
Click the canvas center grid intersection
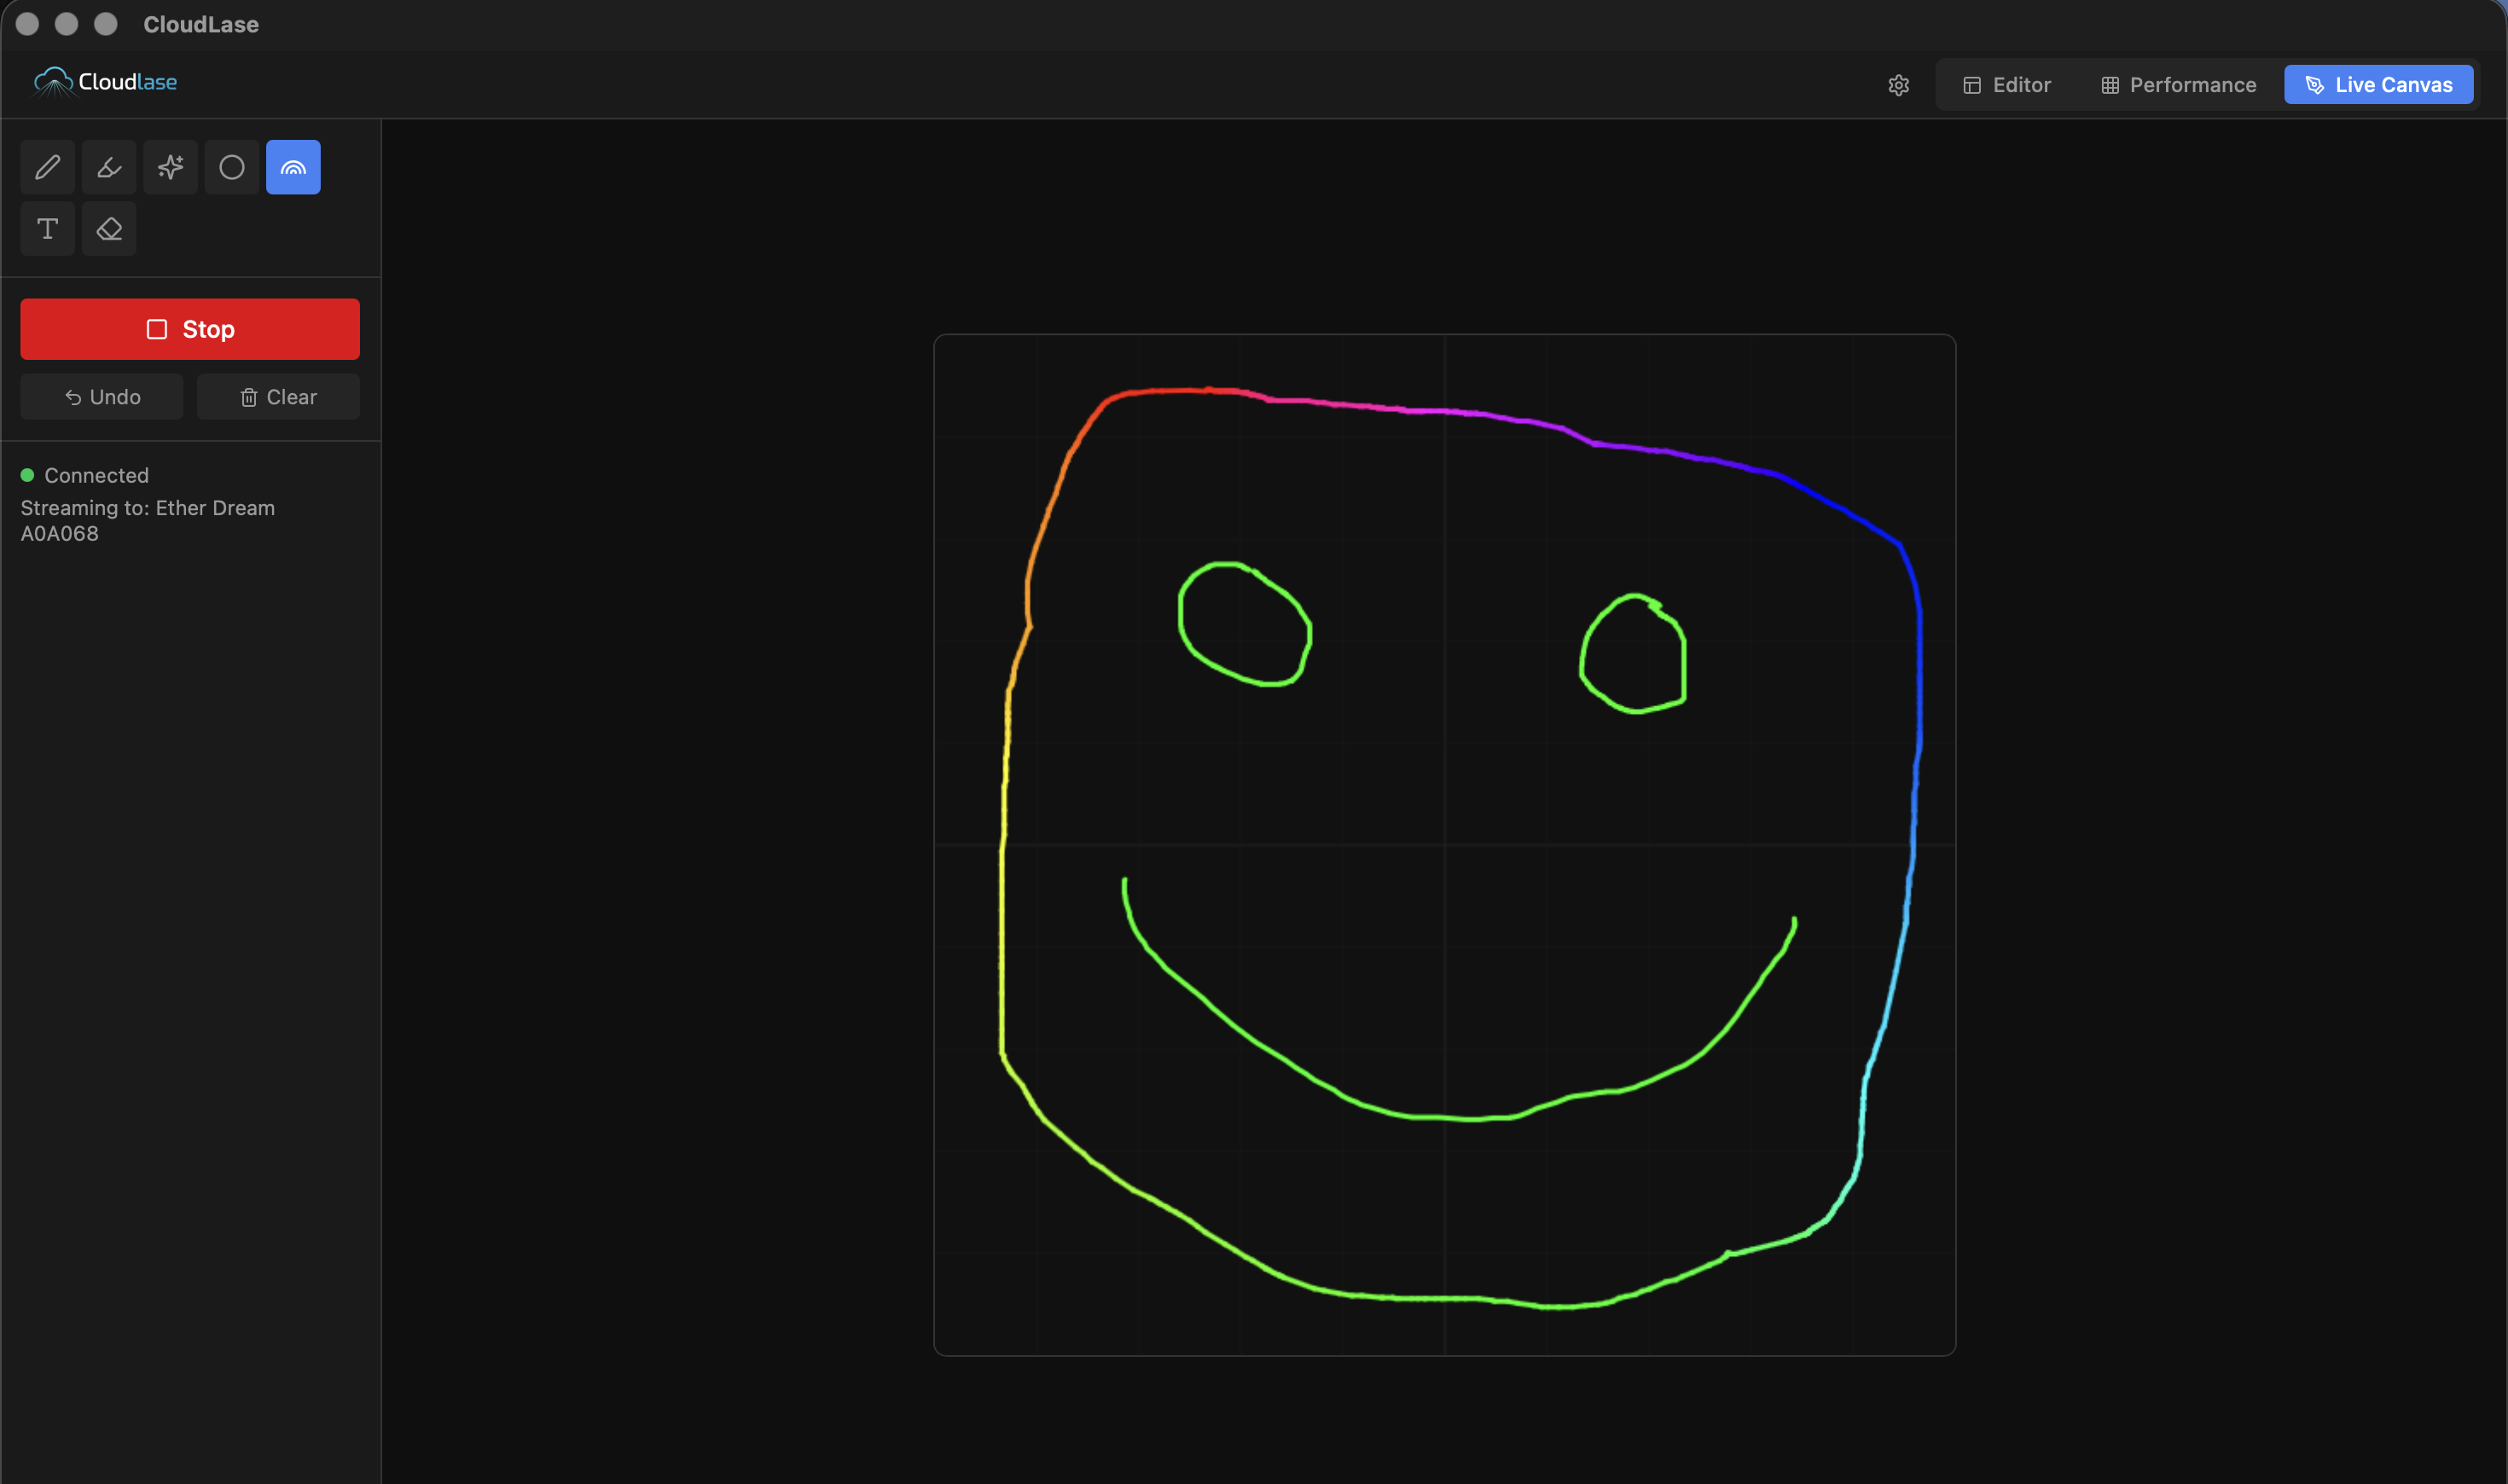1444,845
